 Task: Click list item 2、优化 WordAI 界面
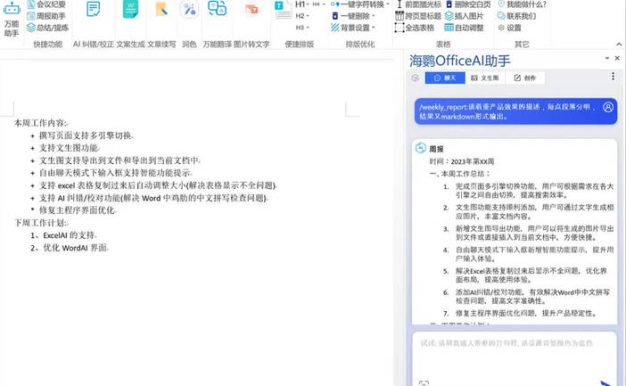pos(69,248)
